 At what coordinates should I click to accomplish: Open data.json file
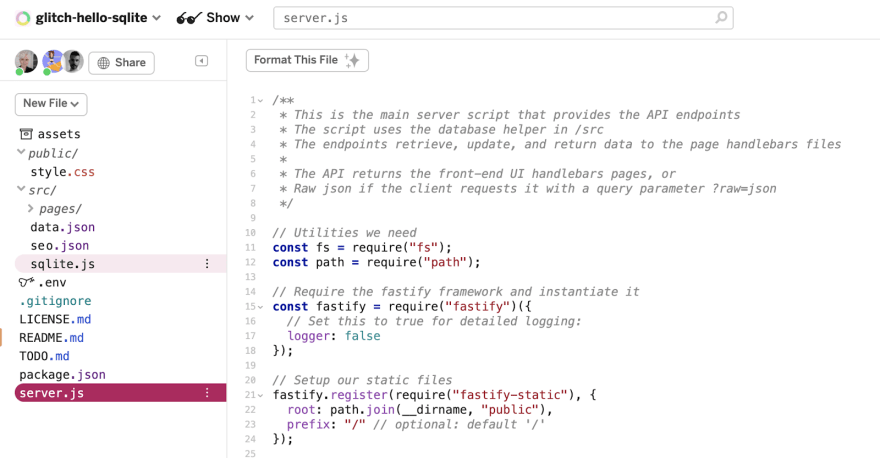tap(62, 227)
